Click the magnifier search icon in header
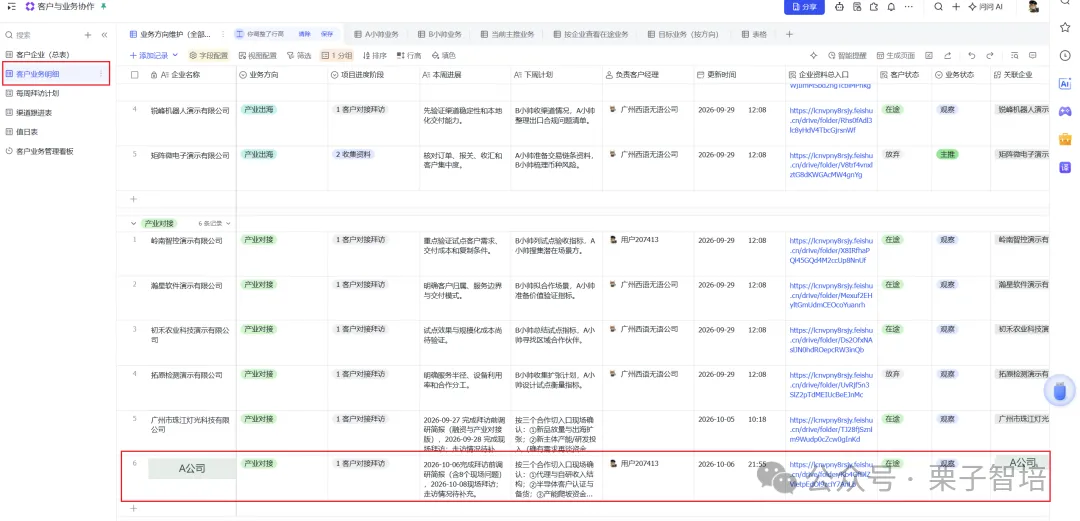The width and height of the screenshot is (1080, 521). 938,7
